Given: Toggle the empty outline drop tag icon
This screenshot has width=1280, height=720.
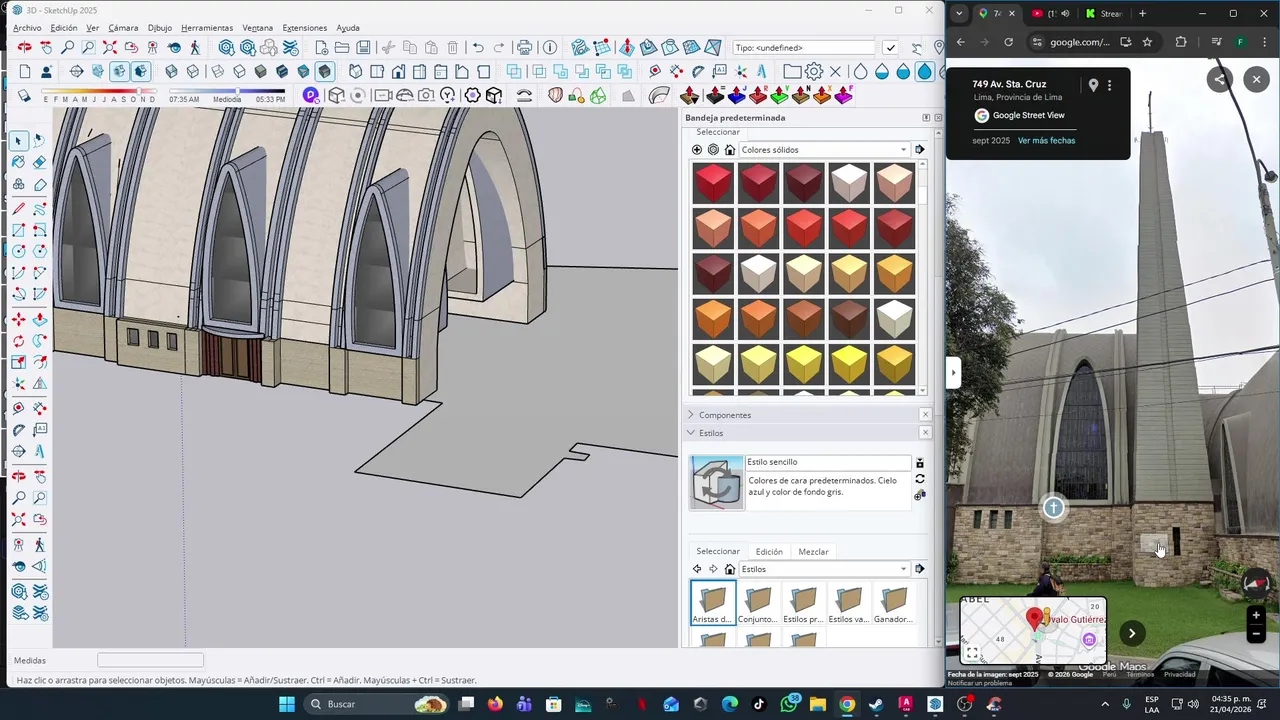Looking at the screenshot, I should click(861, 71).
